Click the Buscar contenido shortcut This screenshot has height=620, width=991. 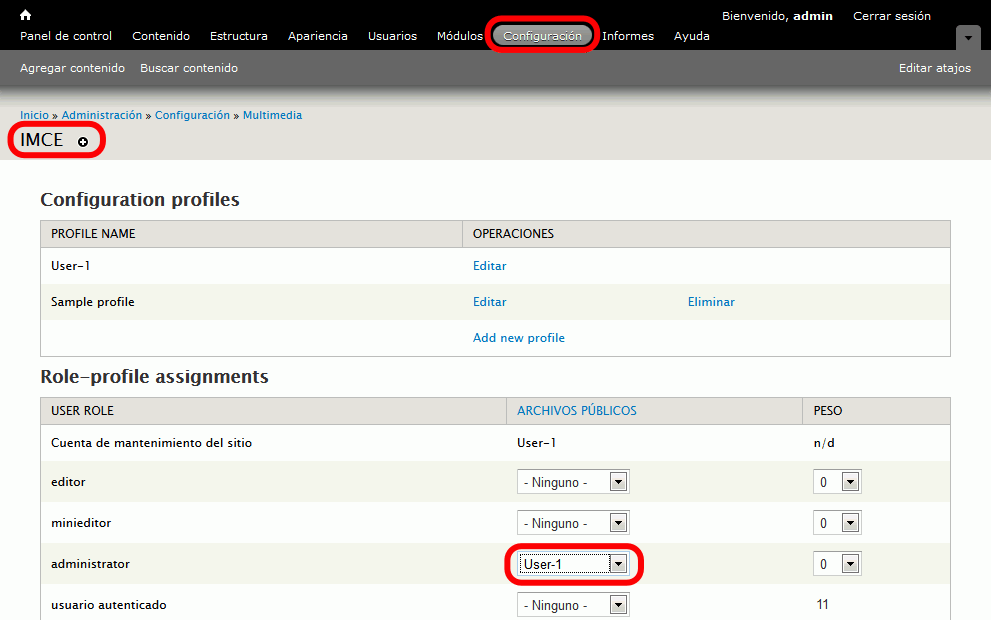click(189, 68)
